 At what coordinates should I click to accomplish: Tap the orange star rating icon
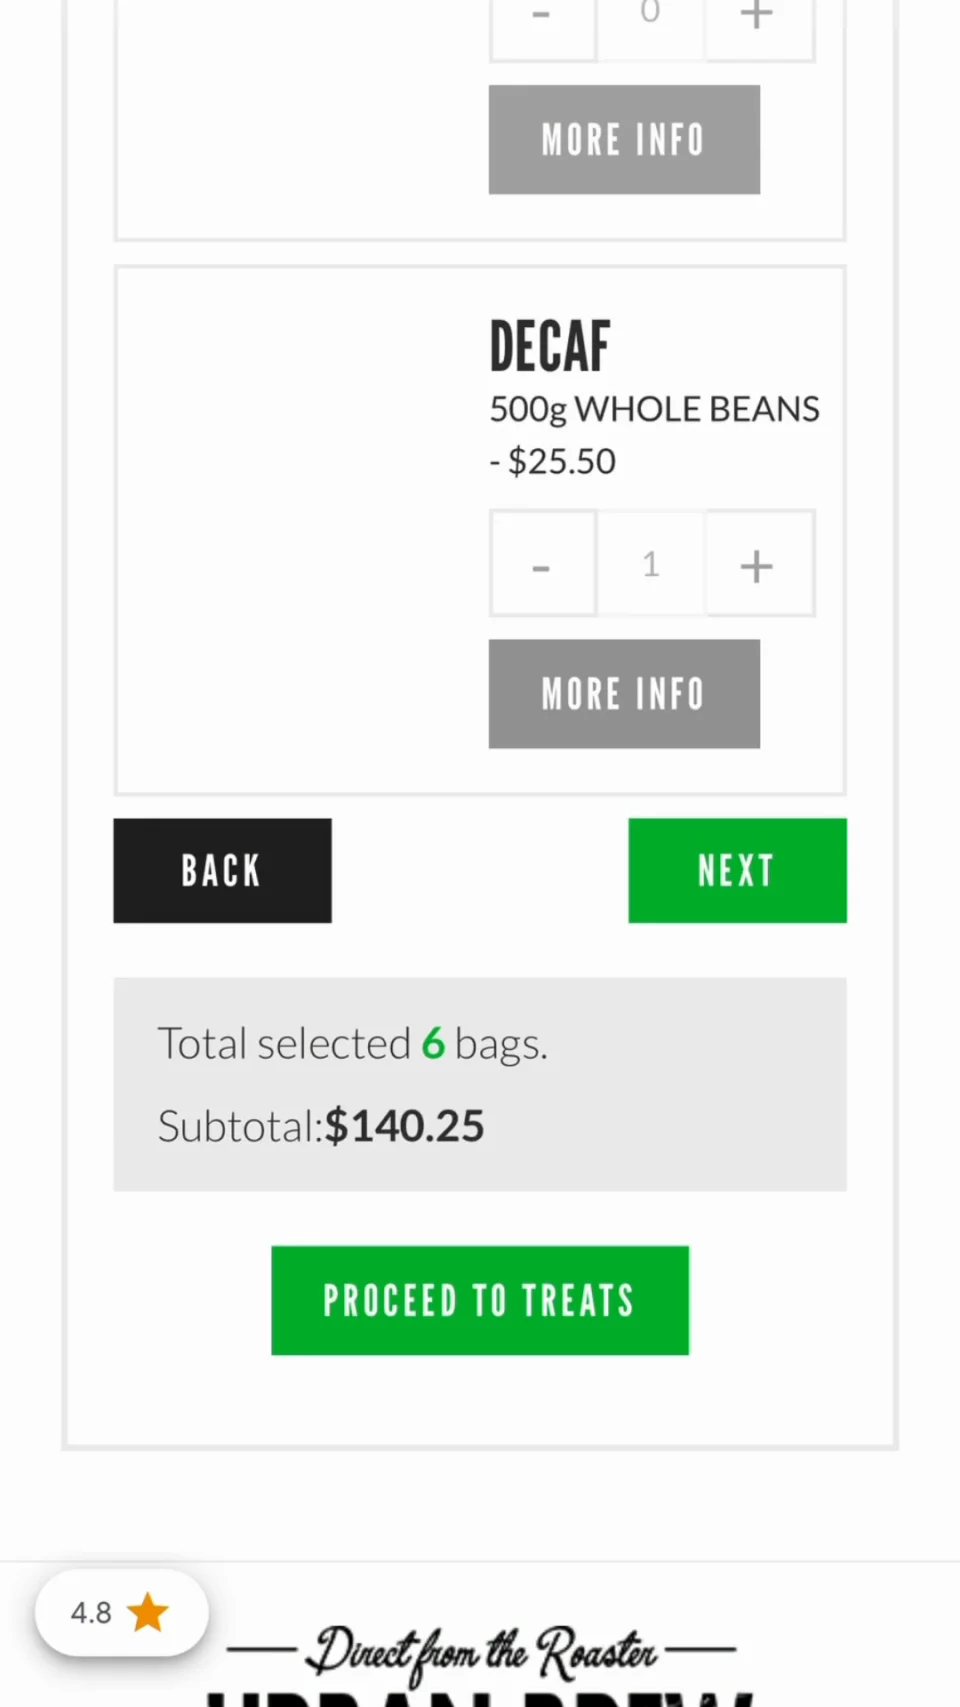coord(148,1612)
